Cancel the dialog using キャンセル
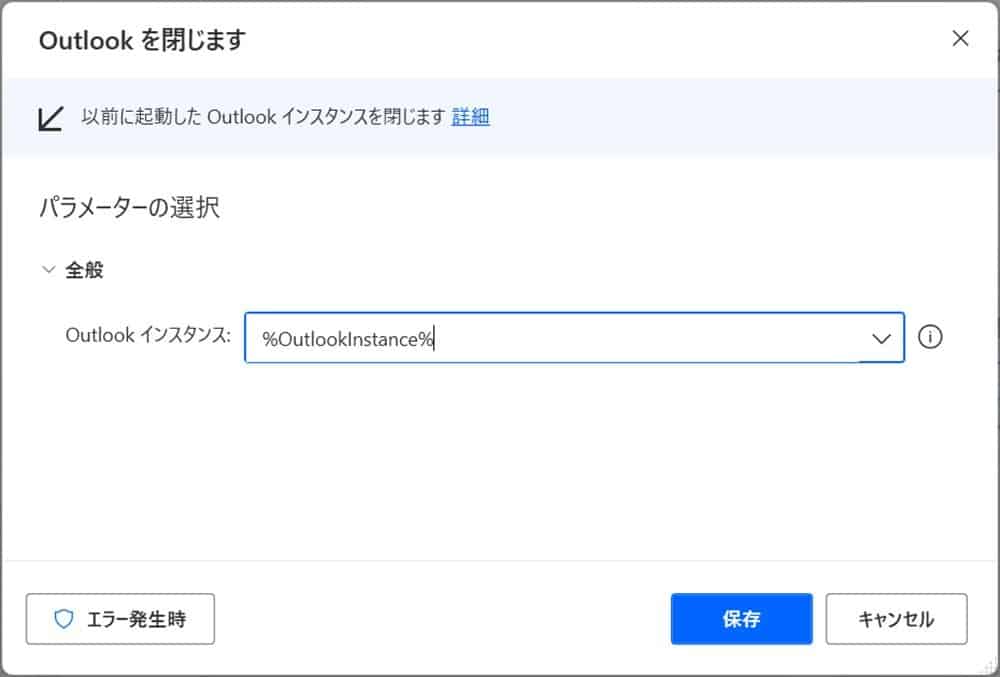The image size is (1000, 677). tap(895, 619)
